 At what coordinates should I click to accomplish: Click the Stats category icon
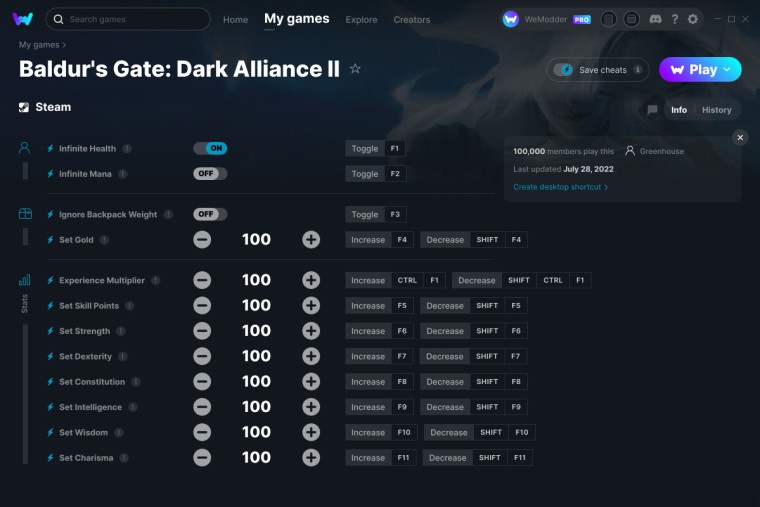click(x=24, y=280)
